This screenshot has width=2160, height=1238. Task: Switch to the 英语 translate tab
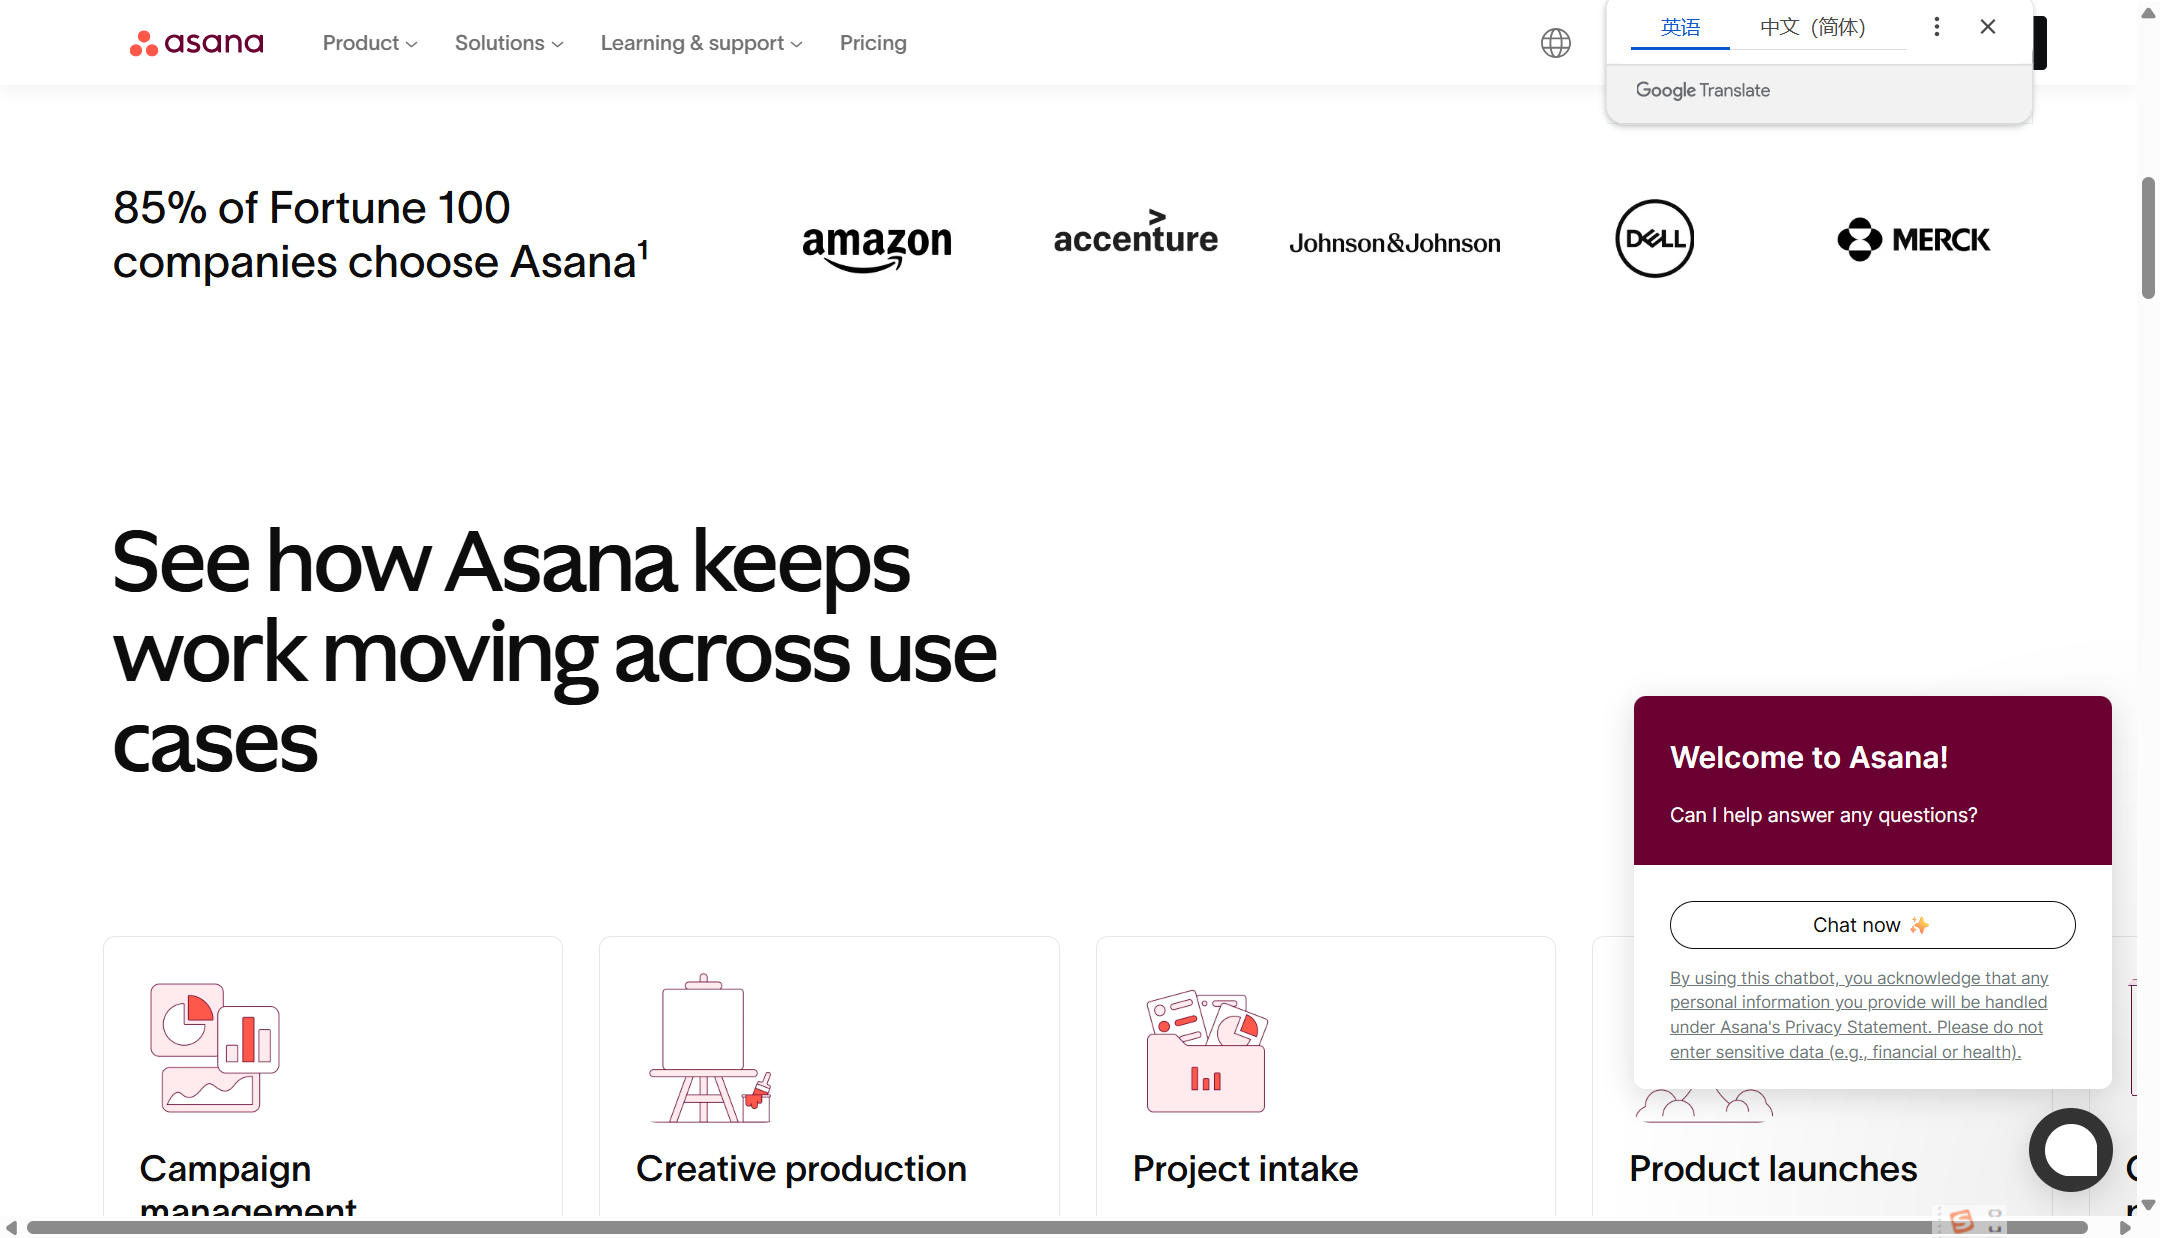1680,27
